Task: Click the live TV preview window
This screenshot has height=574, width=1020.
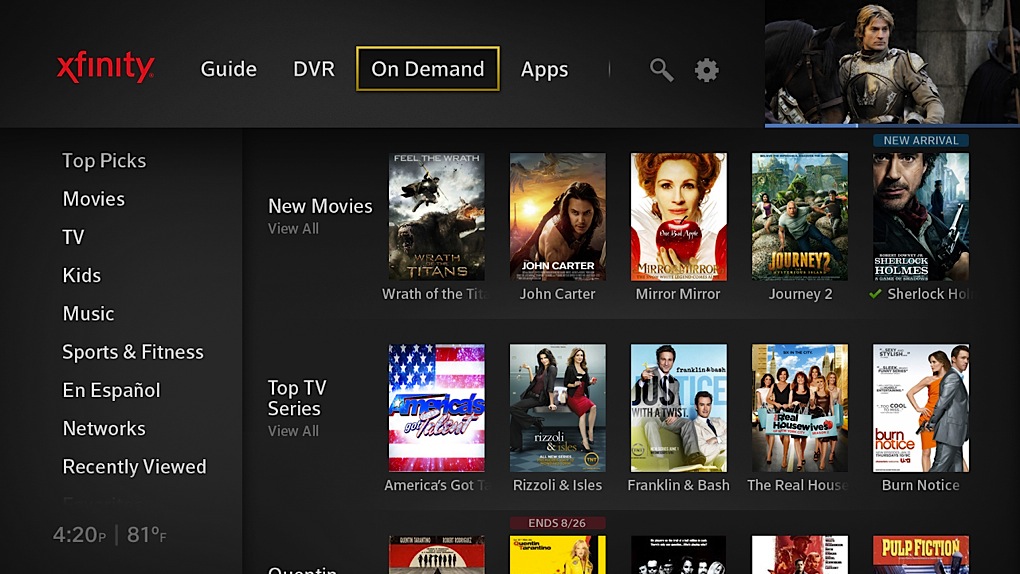Action: coord(892,62)
